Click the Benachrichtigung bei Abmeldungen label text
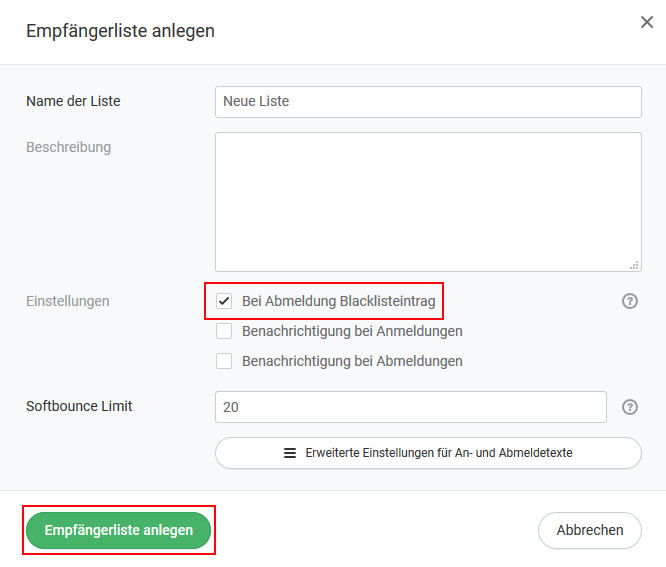This screenshot has height=567, width=666. 352,361
